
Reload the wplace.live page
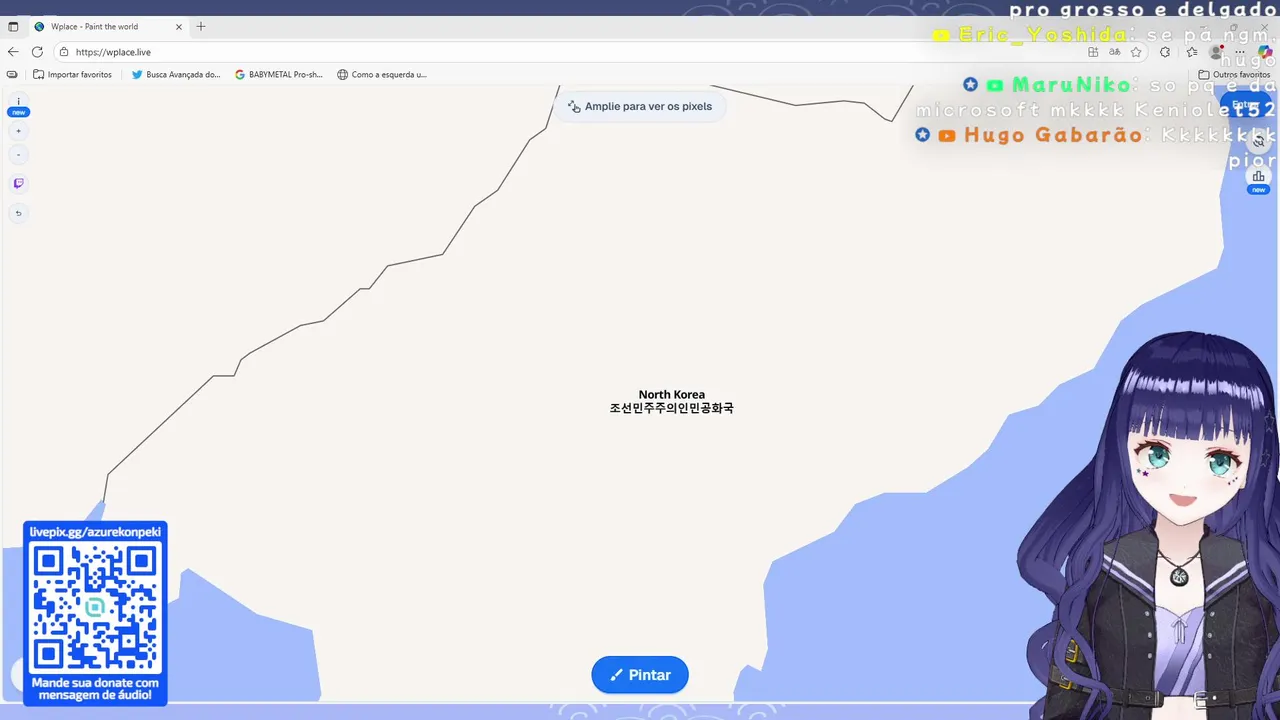point(37,52)
